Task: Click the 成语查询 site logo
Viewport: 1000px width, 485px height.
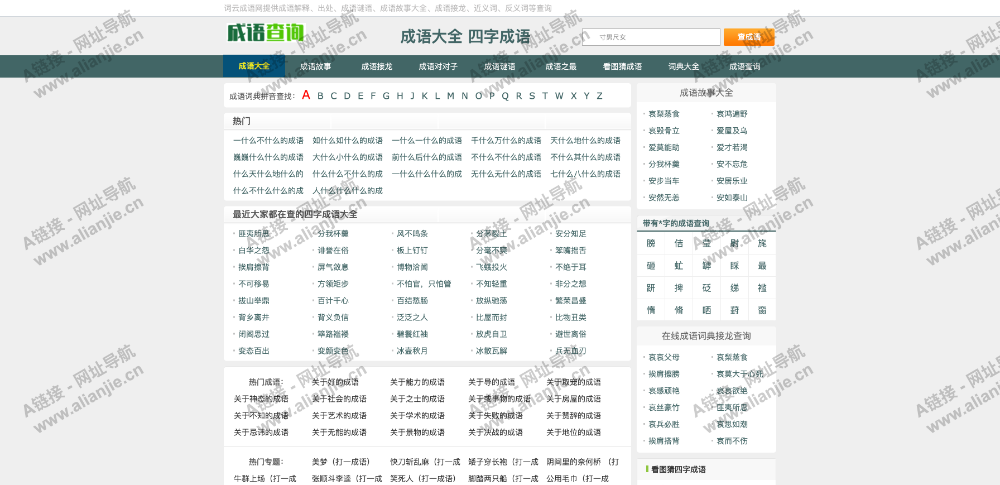Action: (266, 33)
